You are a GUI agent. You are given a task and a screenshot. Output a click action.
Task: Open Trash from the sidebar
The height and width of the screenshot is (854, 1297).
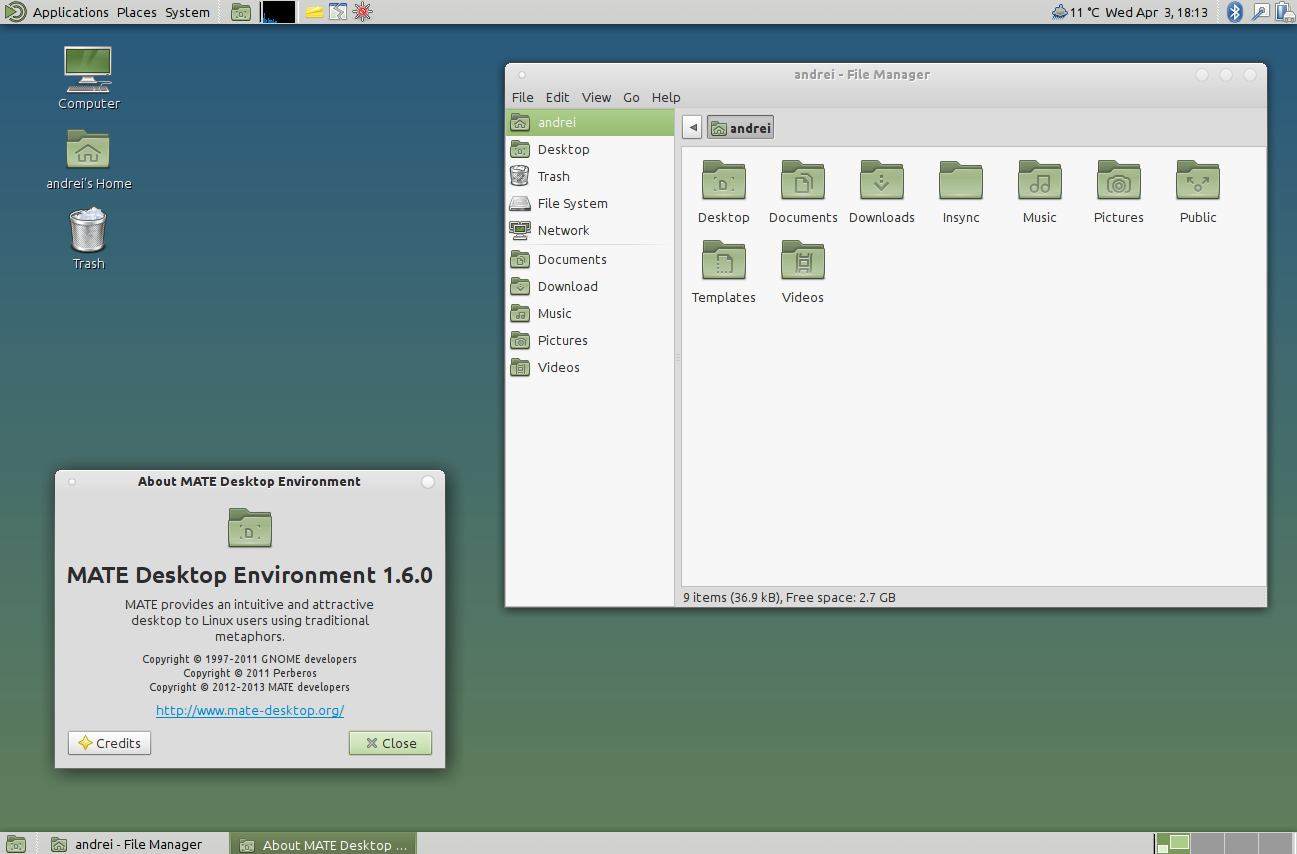coord(590,176)
